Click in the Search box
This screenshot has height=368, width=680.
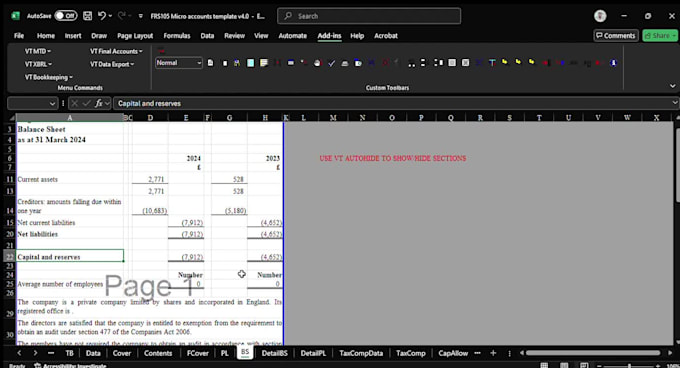tap(369, 16)
